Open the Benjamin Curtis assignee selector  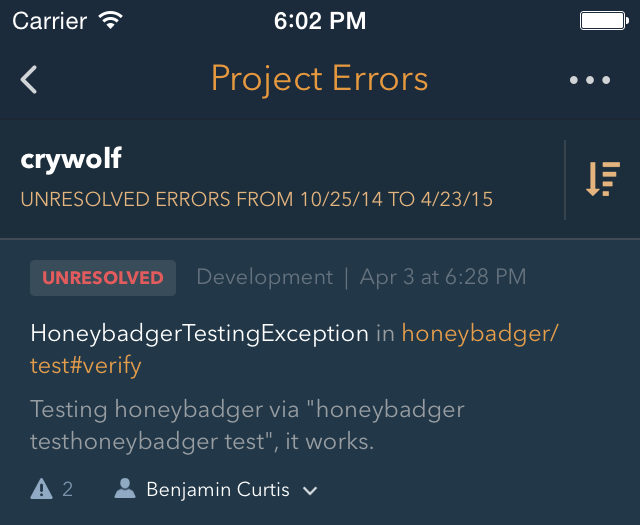coord(217,490)
